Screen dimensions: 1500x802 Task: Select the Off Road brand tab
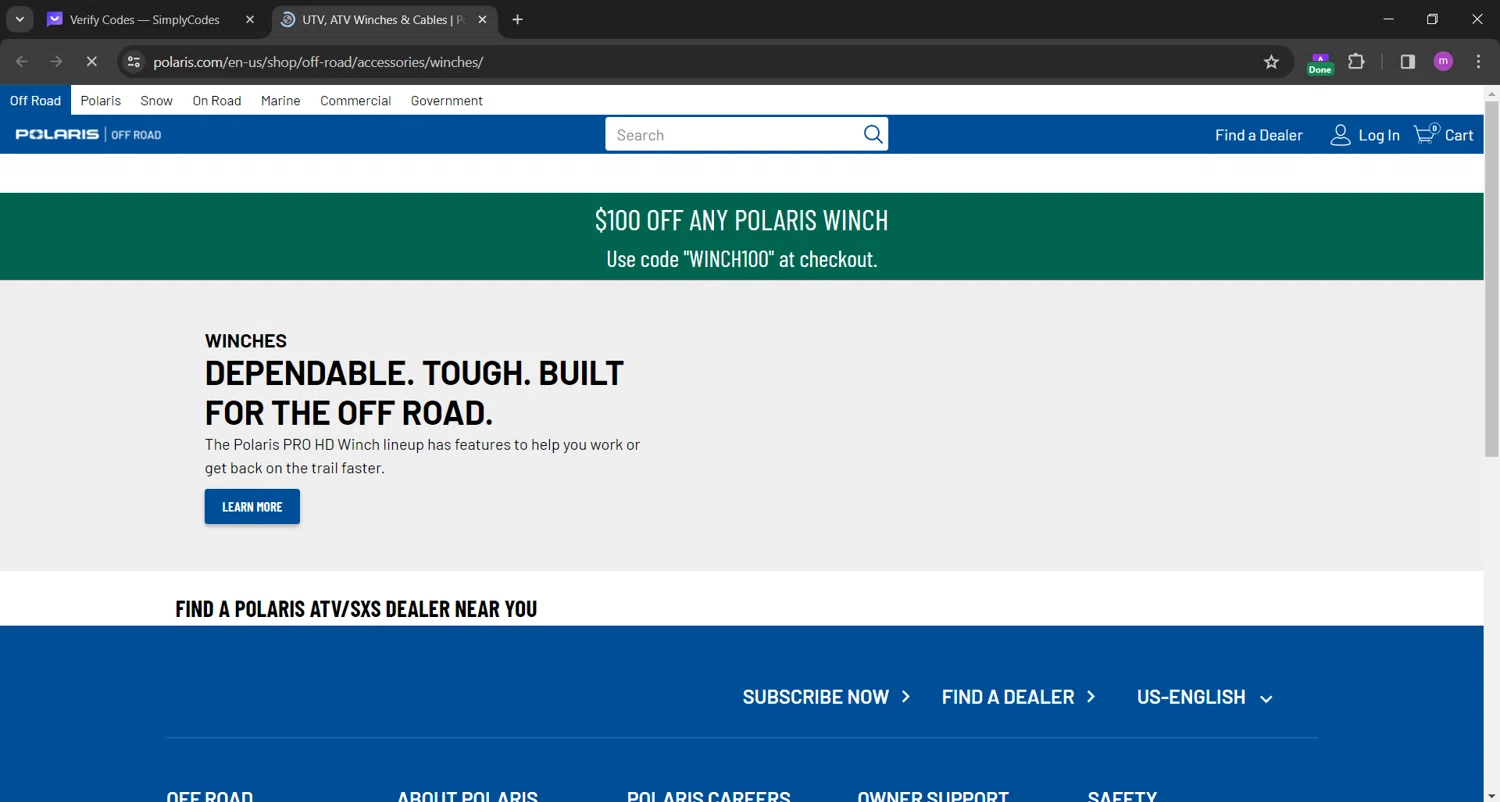35,100
